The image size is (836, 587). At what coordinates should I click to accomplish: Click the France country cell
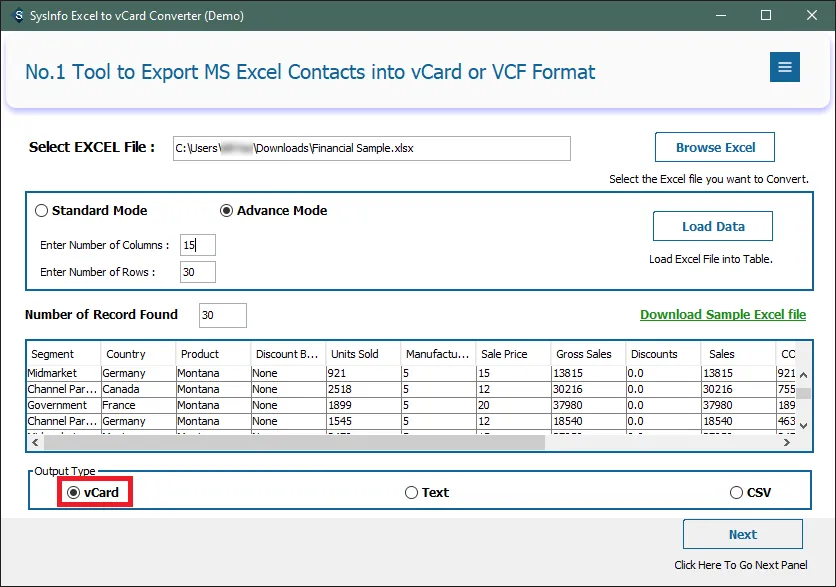pyautogui.click(x=138, y=405)
